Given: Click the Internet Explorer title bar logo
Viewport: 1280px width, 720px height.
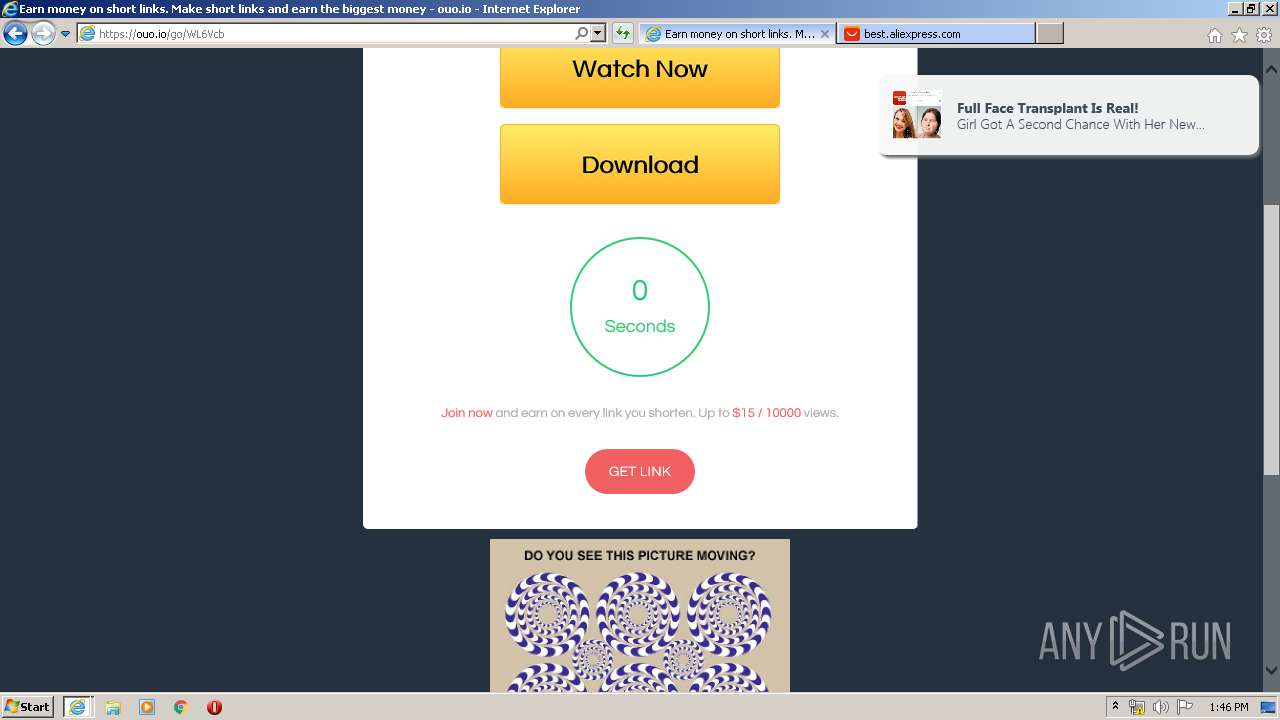Looking at the screenshot, I should [x=10, y=9].
